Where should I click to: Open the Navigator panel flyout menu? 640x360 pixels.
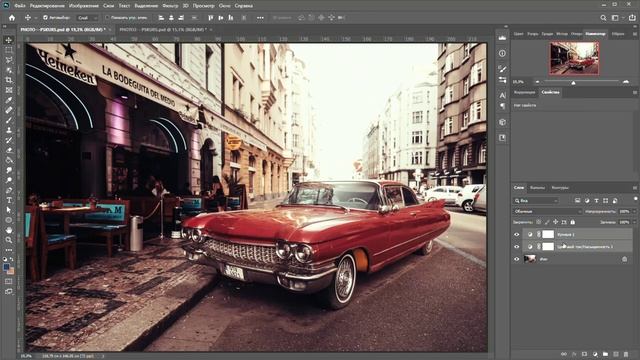635,34
